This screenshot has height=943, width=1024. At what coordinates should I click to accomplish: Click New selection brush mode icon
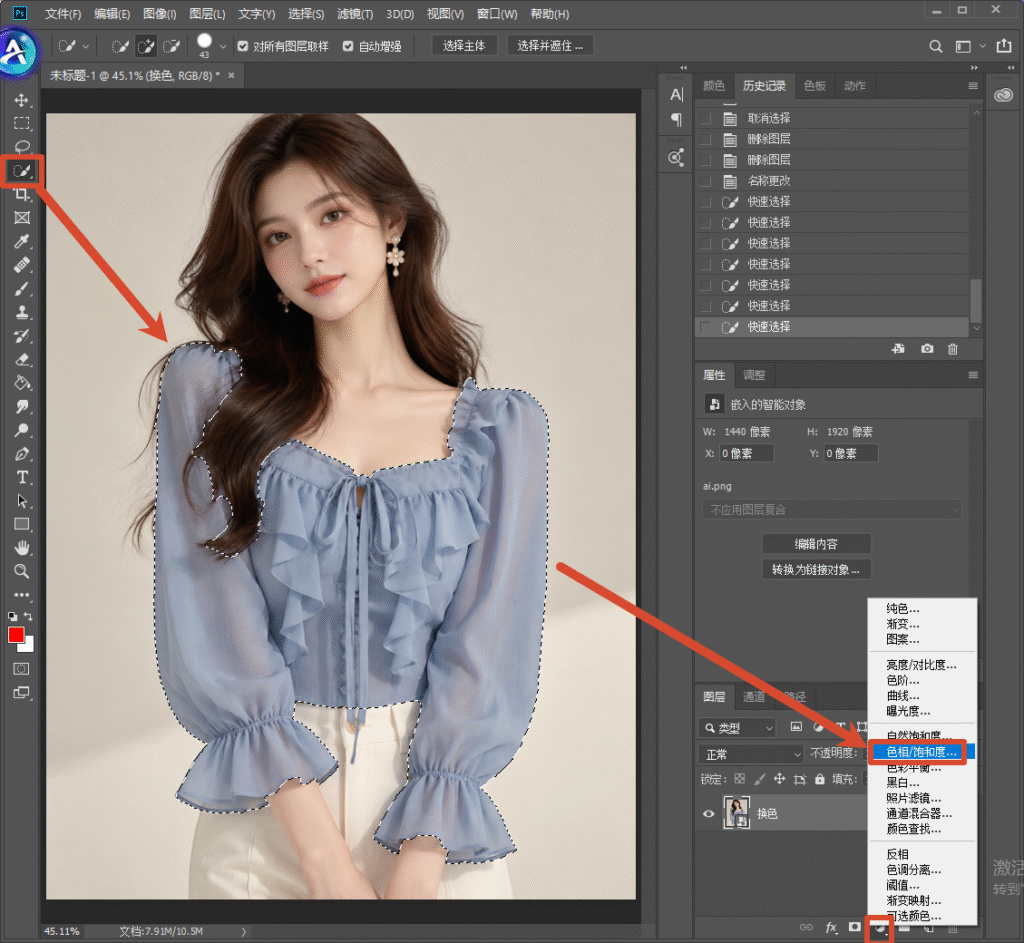[120, 46]
